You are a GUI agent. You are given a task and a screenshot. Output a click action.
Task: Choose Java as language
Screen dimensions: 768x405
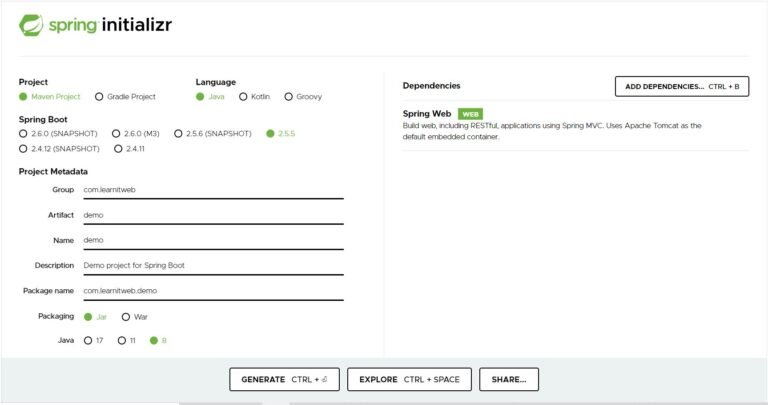pos(210,96)
